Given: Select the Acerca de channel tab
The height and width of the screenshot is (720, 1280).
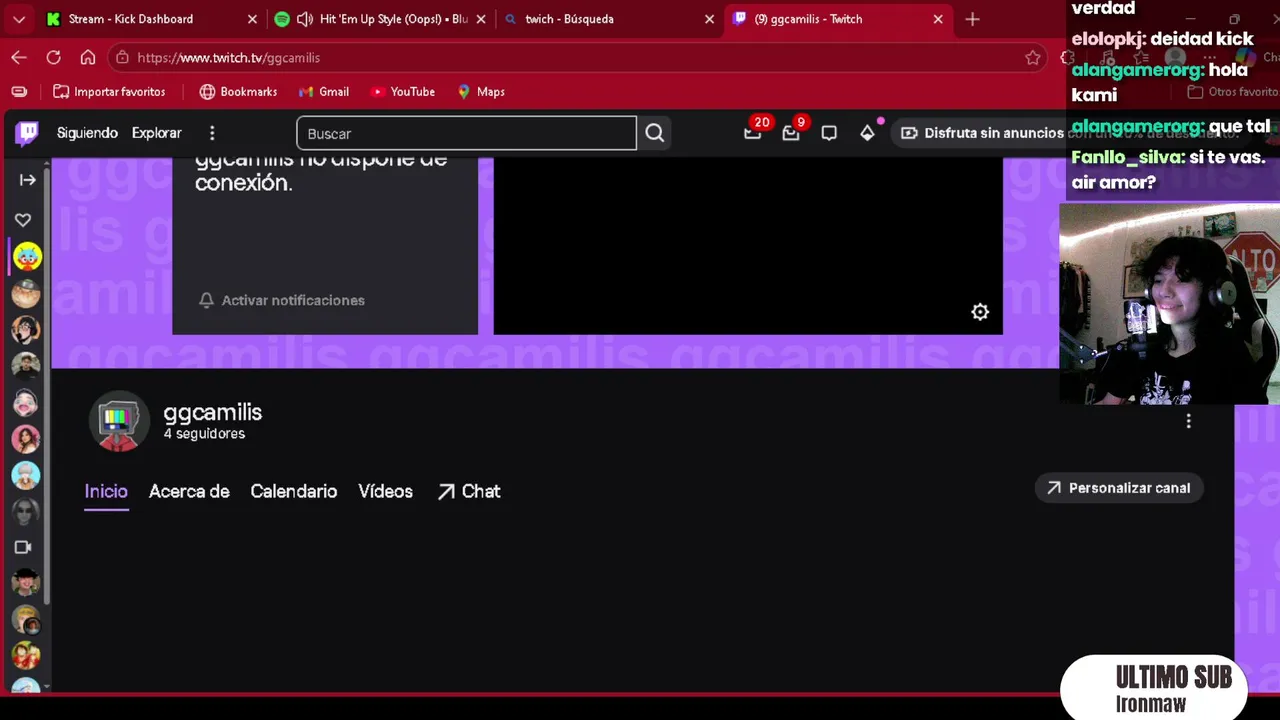Looking at the screenshot, I should coord(189,491).
